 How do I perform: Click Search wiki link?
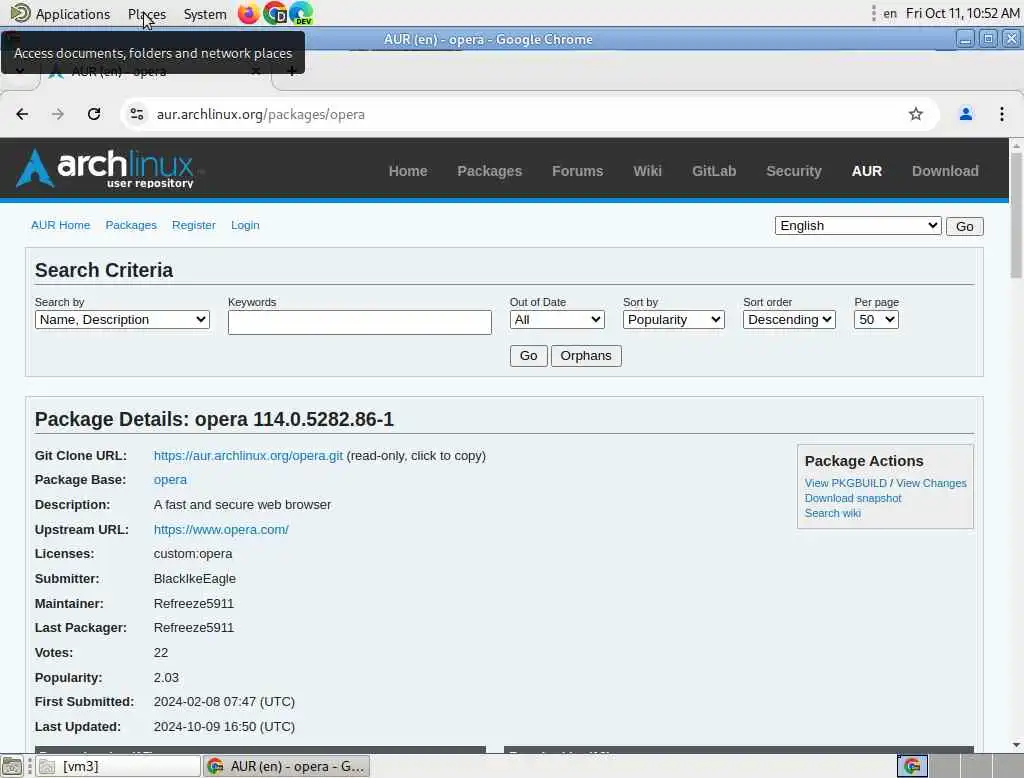(832, 513)
